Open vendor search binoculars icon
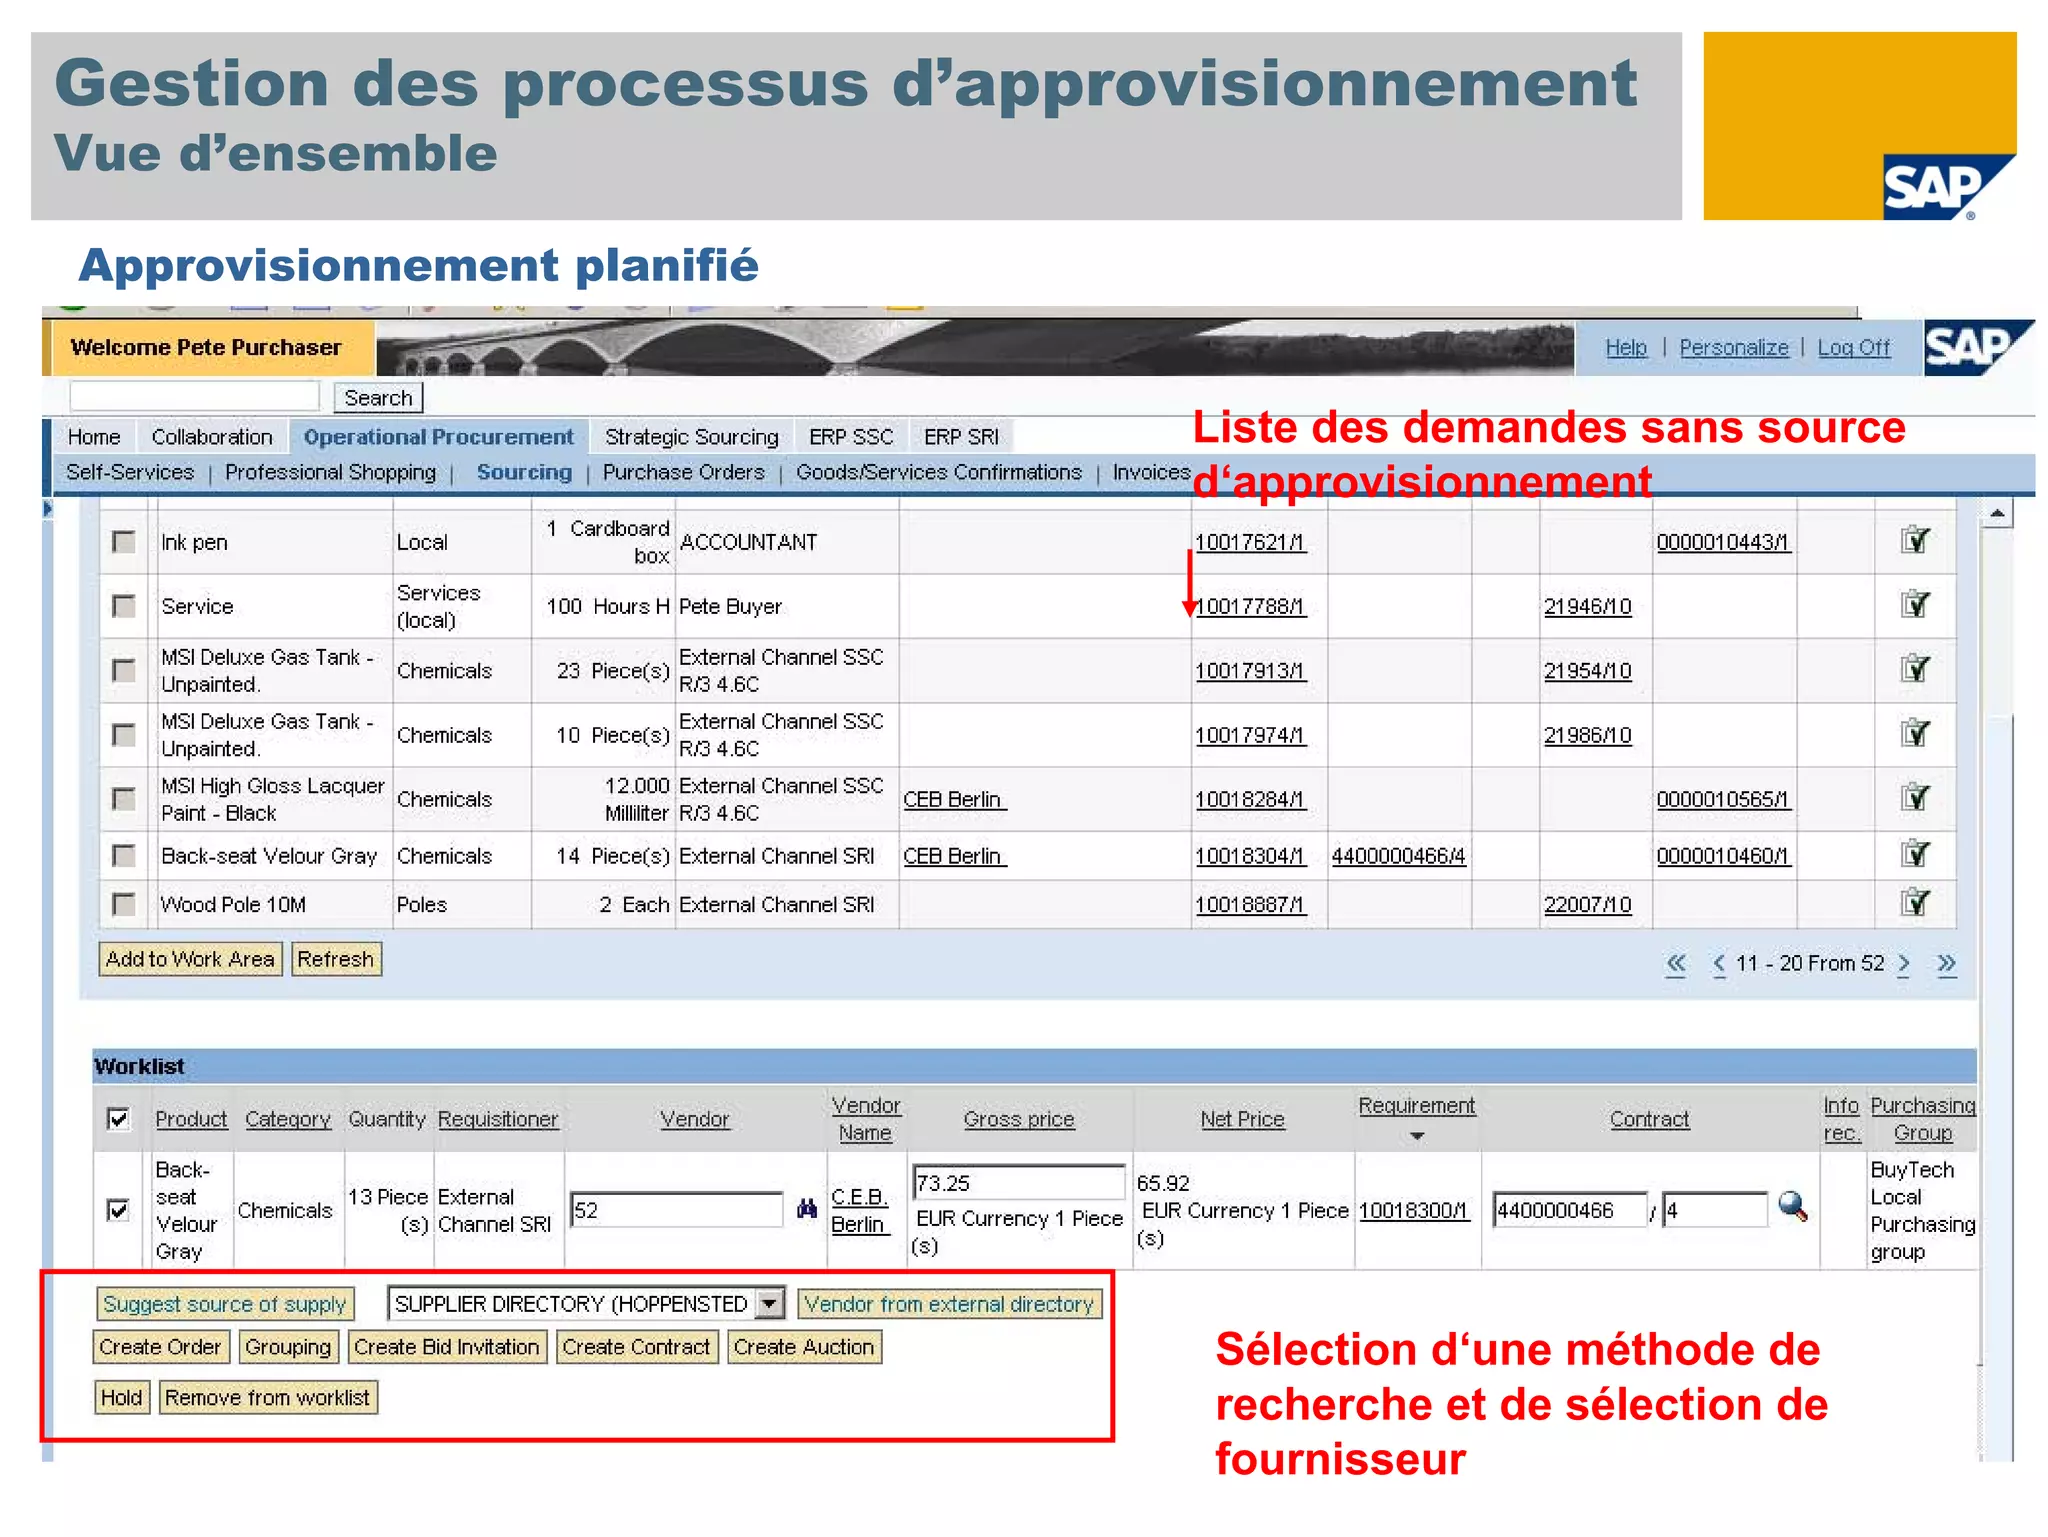The height and width of the screenshot is (1537, 2048). pyautogui.click(x=807, y=1209)
